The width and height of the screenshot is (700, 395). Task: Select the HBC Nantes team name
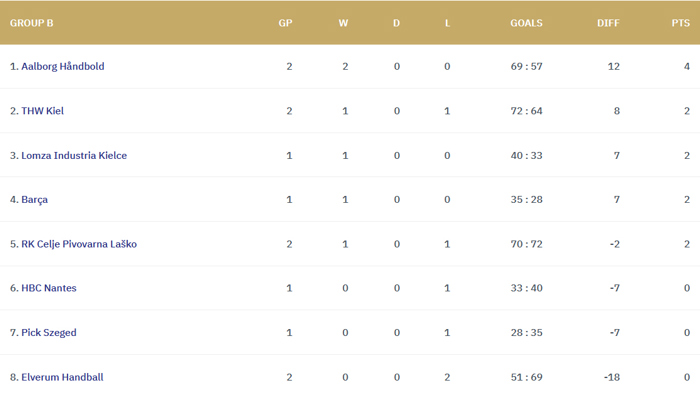(x=49, y=288)
